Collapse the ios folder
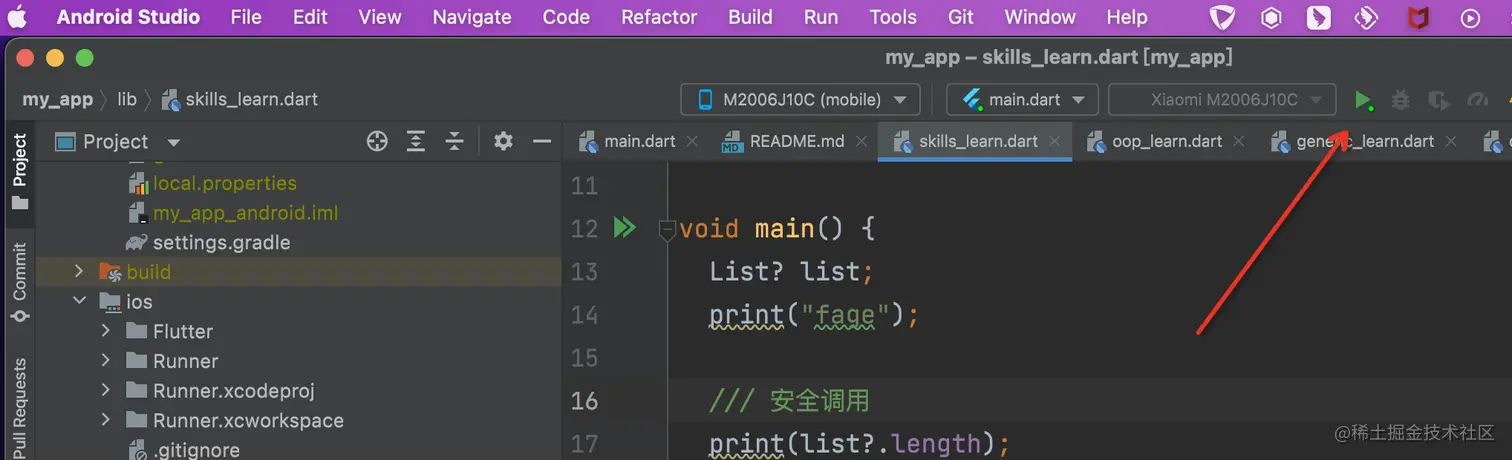 tap(79, 301)
